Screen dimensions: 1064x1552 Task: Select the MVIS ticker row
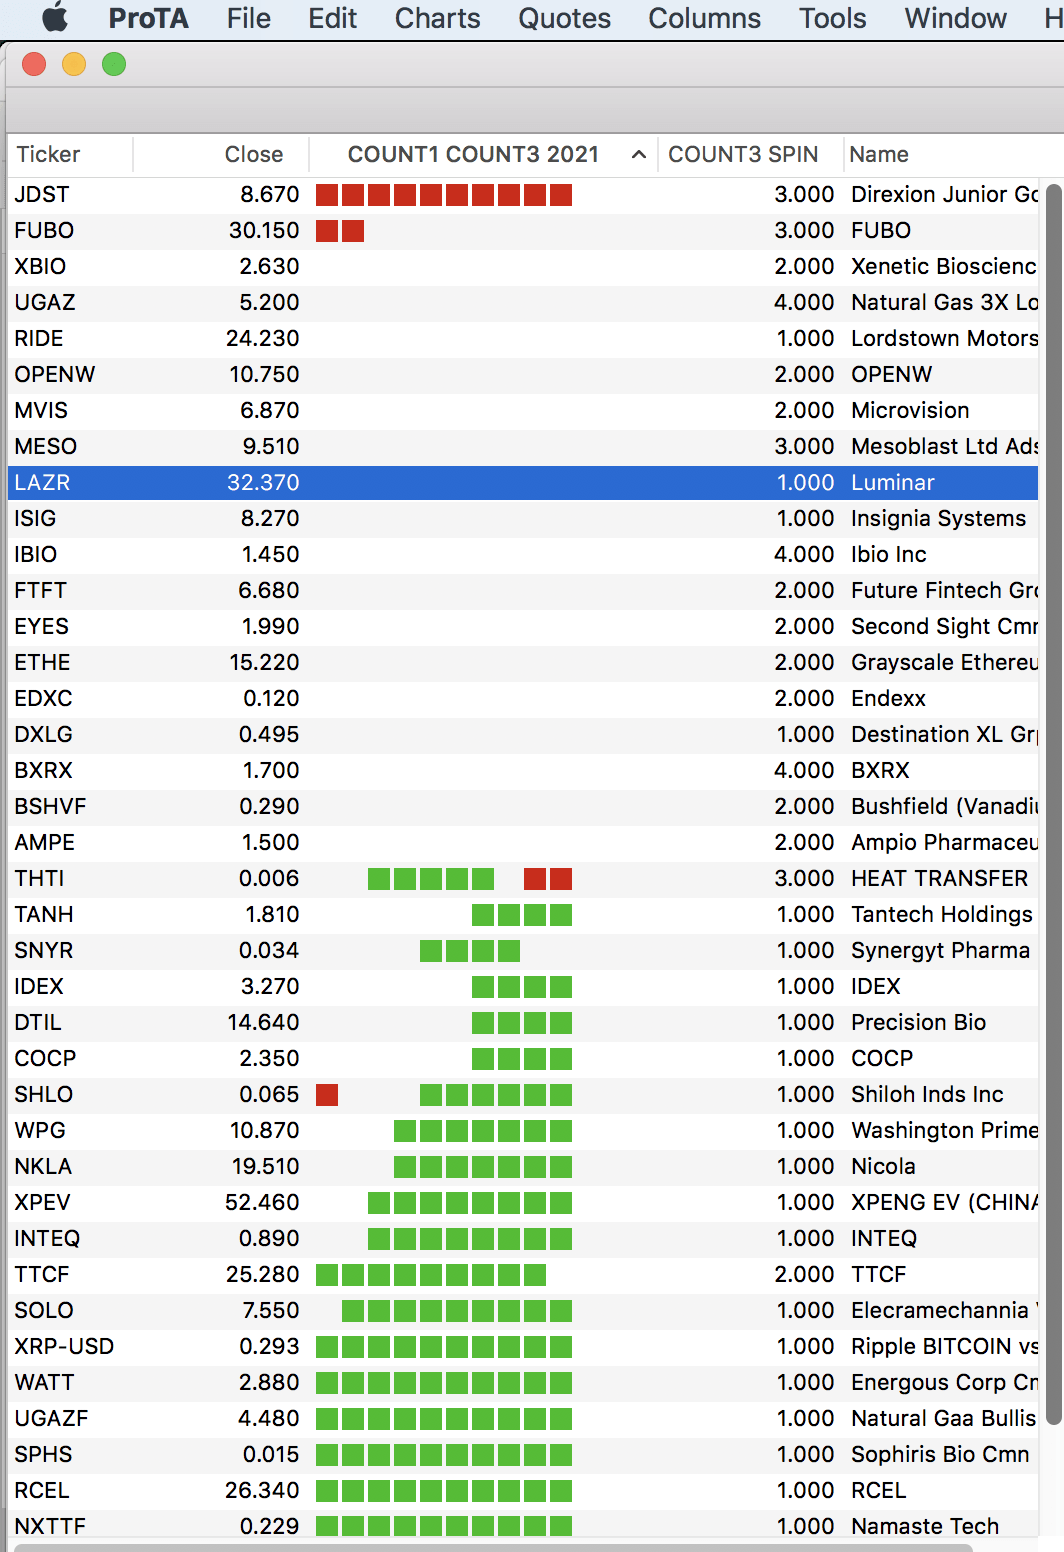523,410
